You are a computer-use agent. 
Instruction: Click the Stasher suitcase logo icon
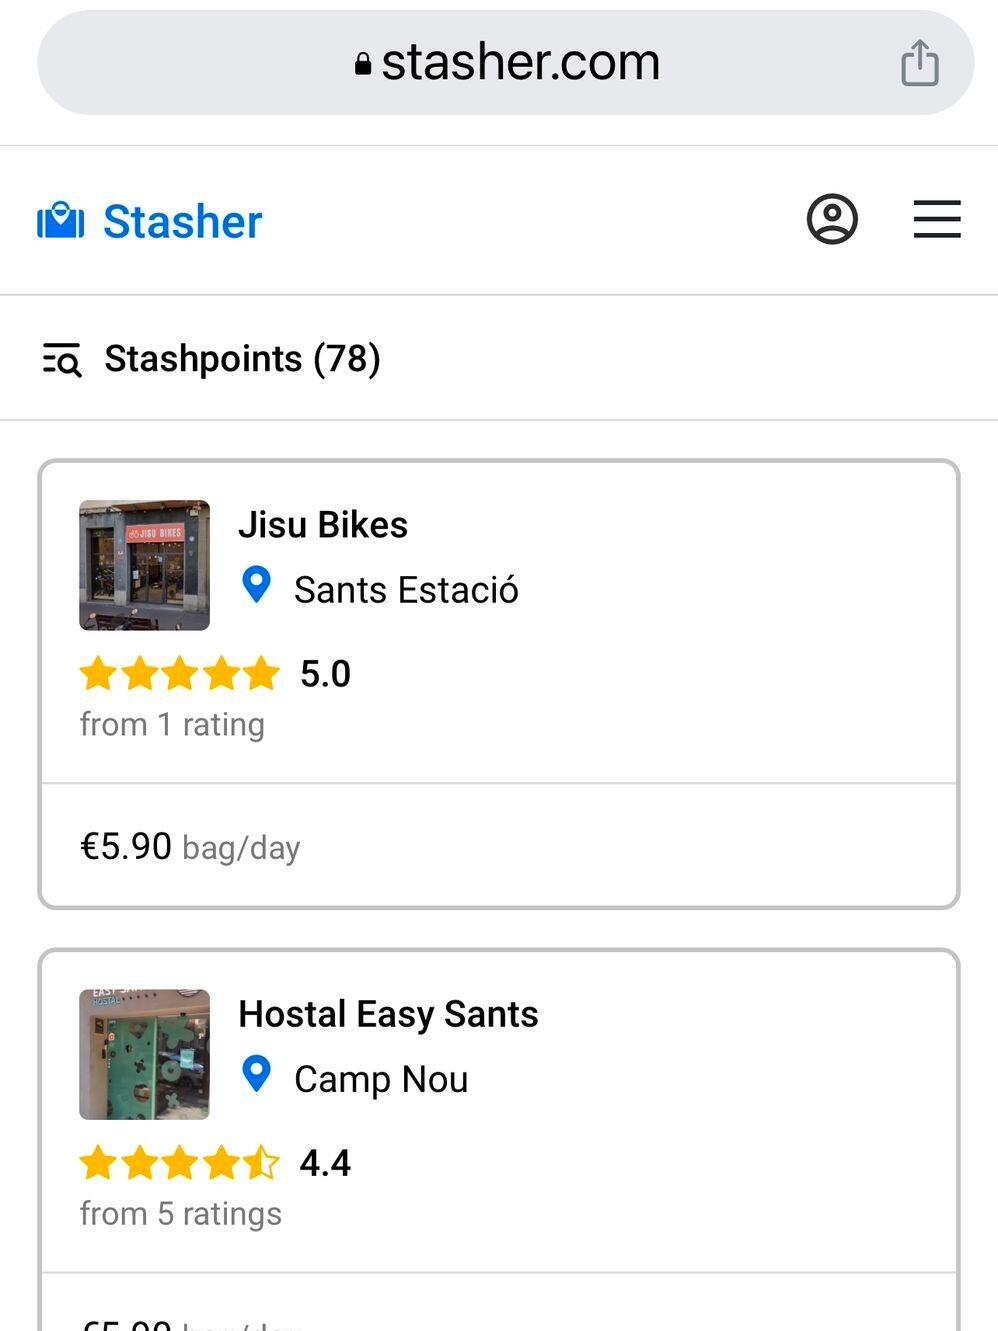pos(60,221)
